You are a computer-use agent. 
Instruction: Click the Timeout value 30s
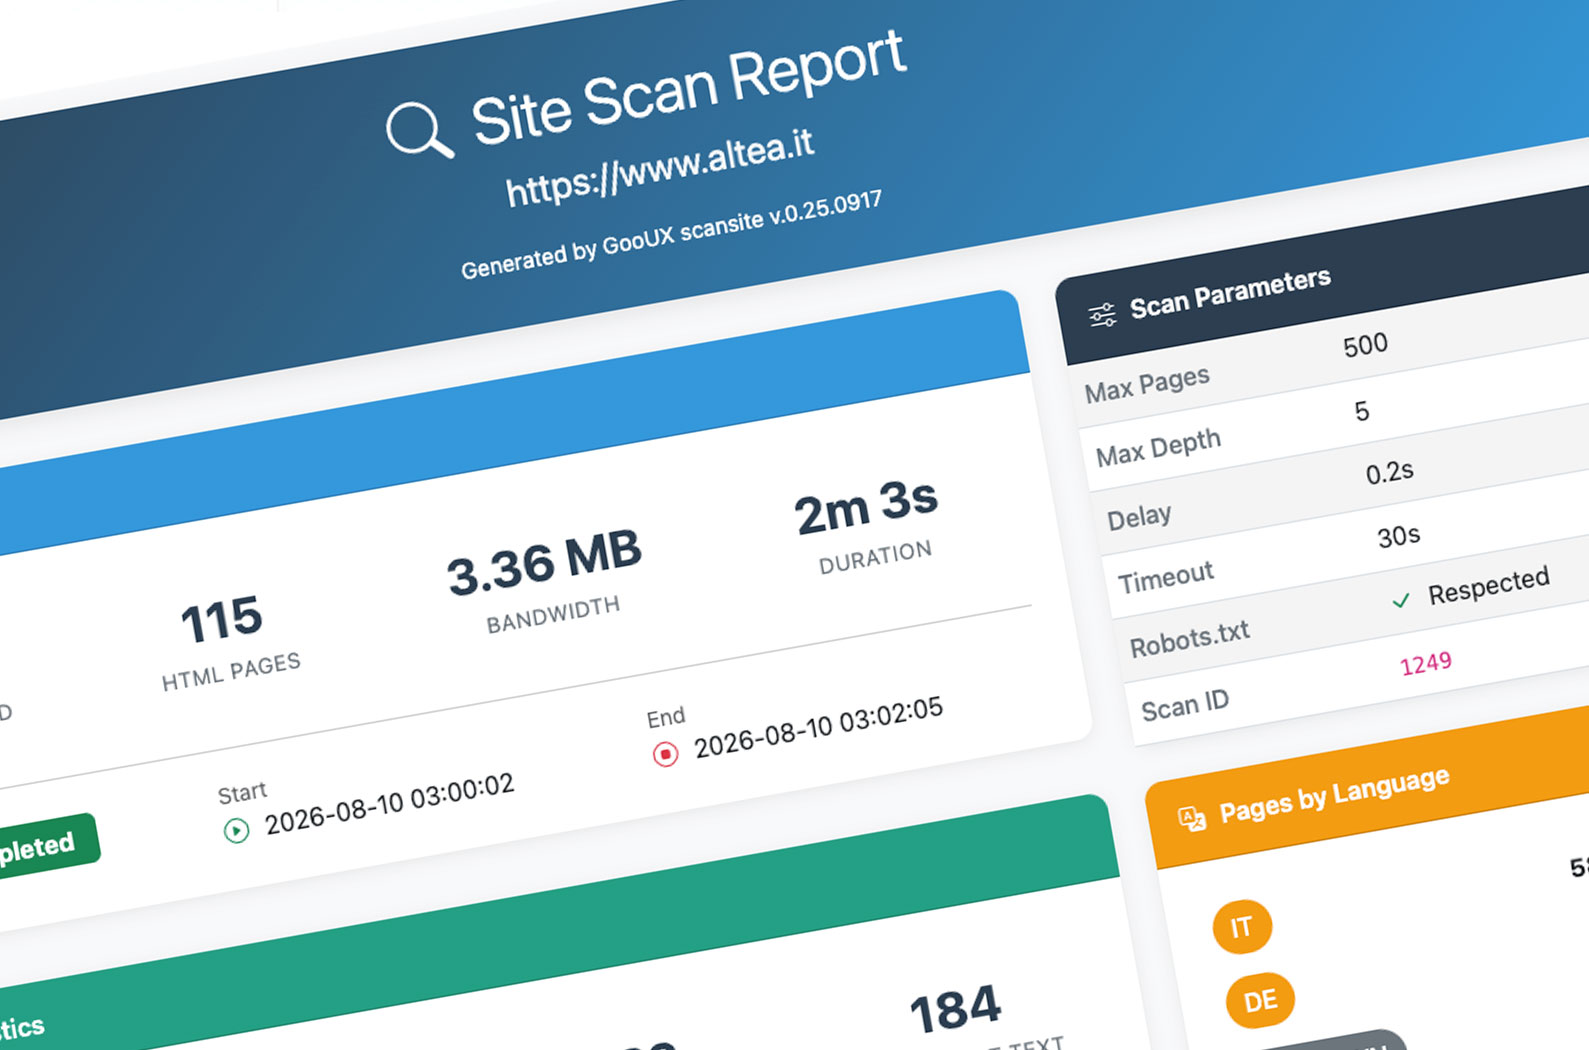coord(1399,536)
